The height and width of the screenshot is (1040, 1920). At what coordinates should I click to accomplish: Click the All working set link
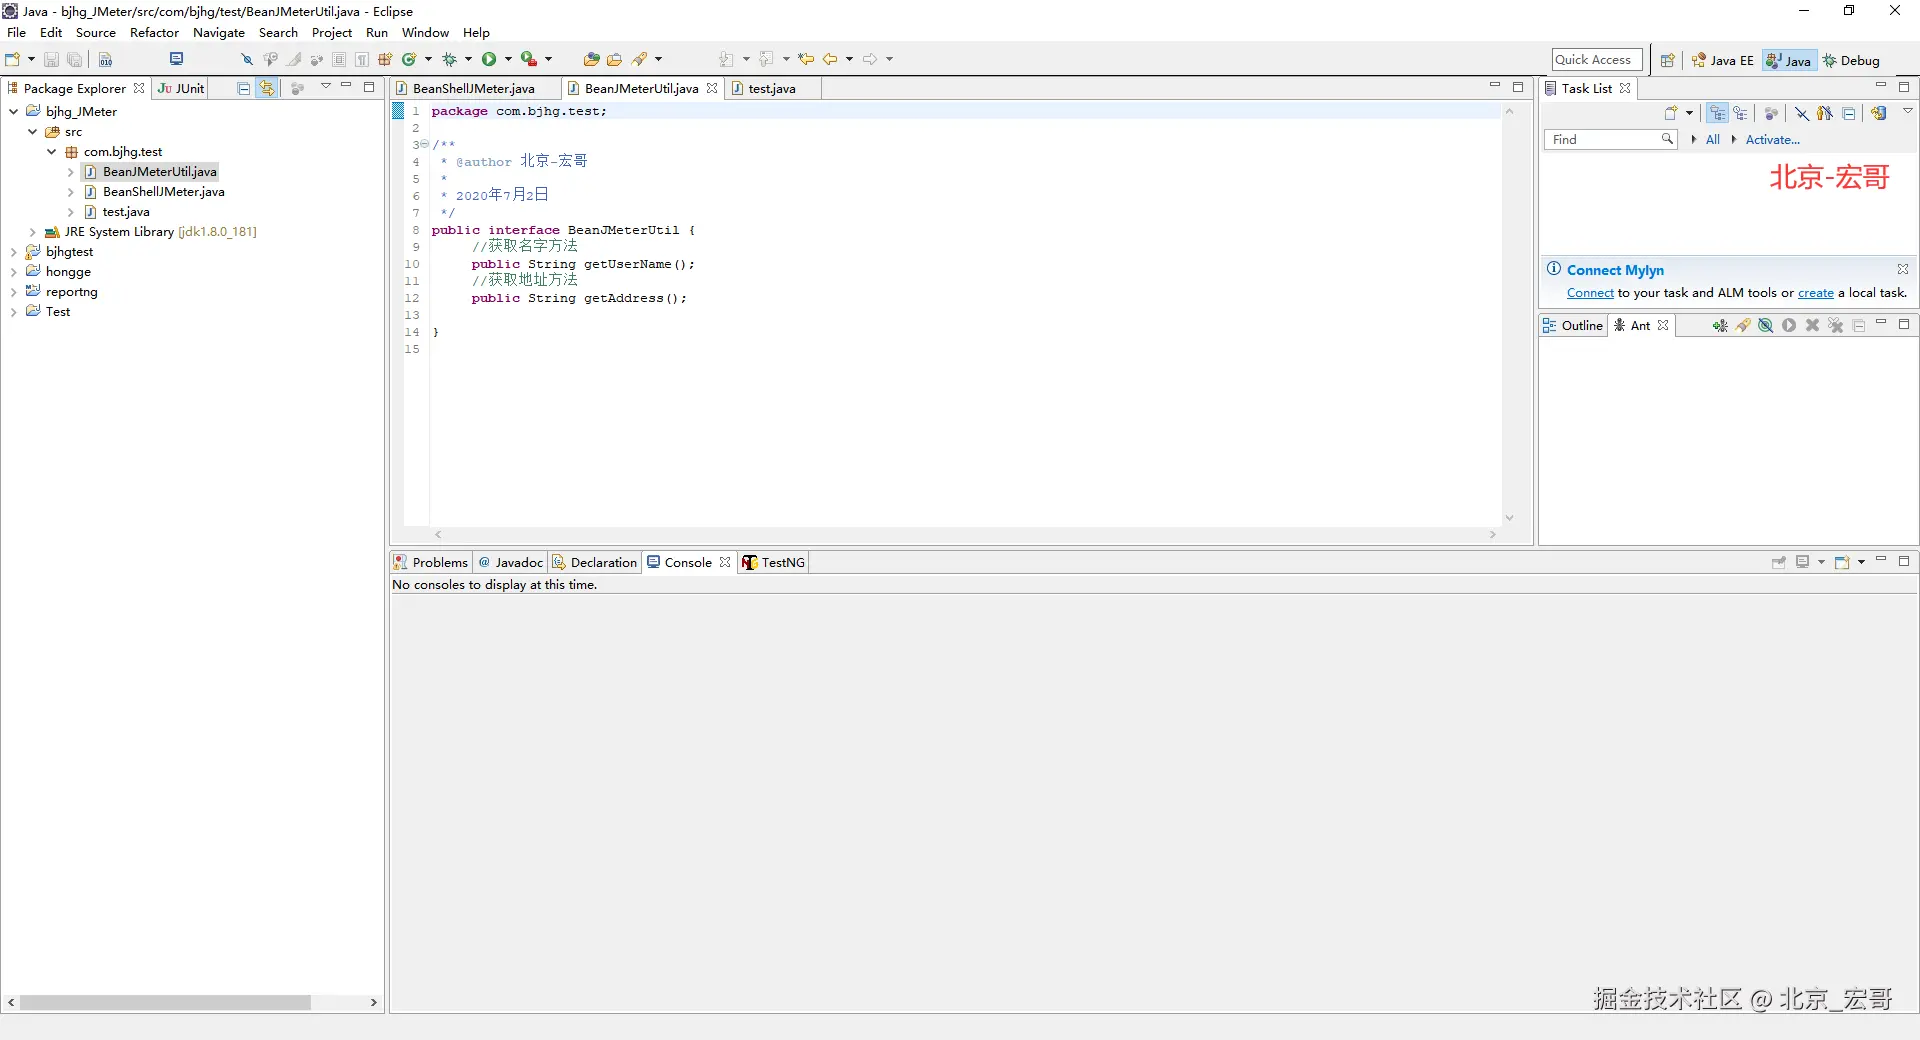[1713, 140]
